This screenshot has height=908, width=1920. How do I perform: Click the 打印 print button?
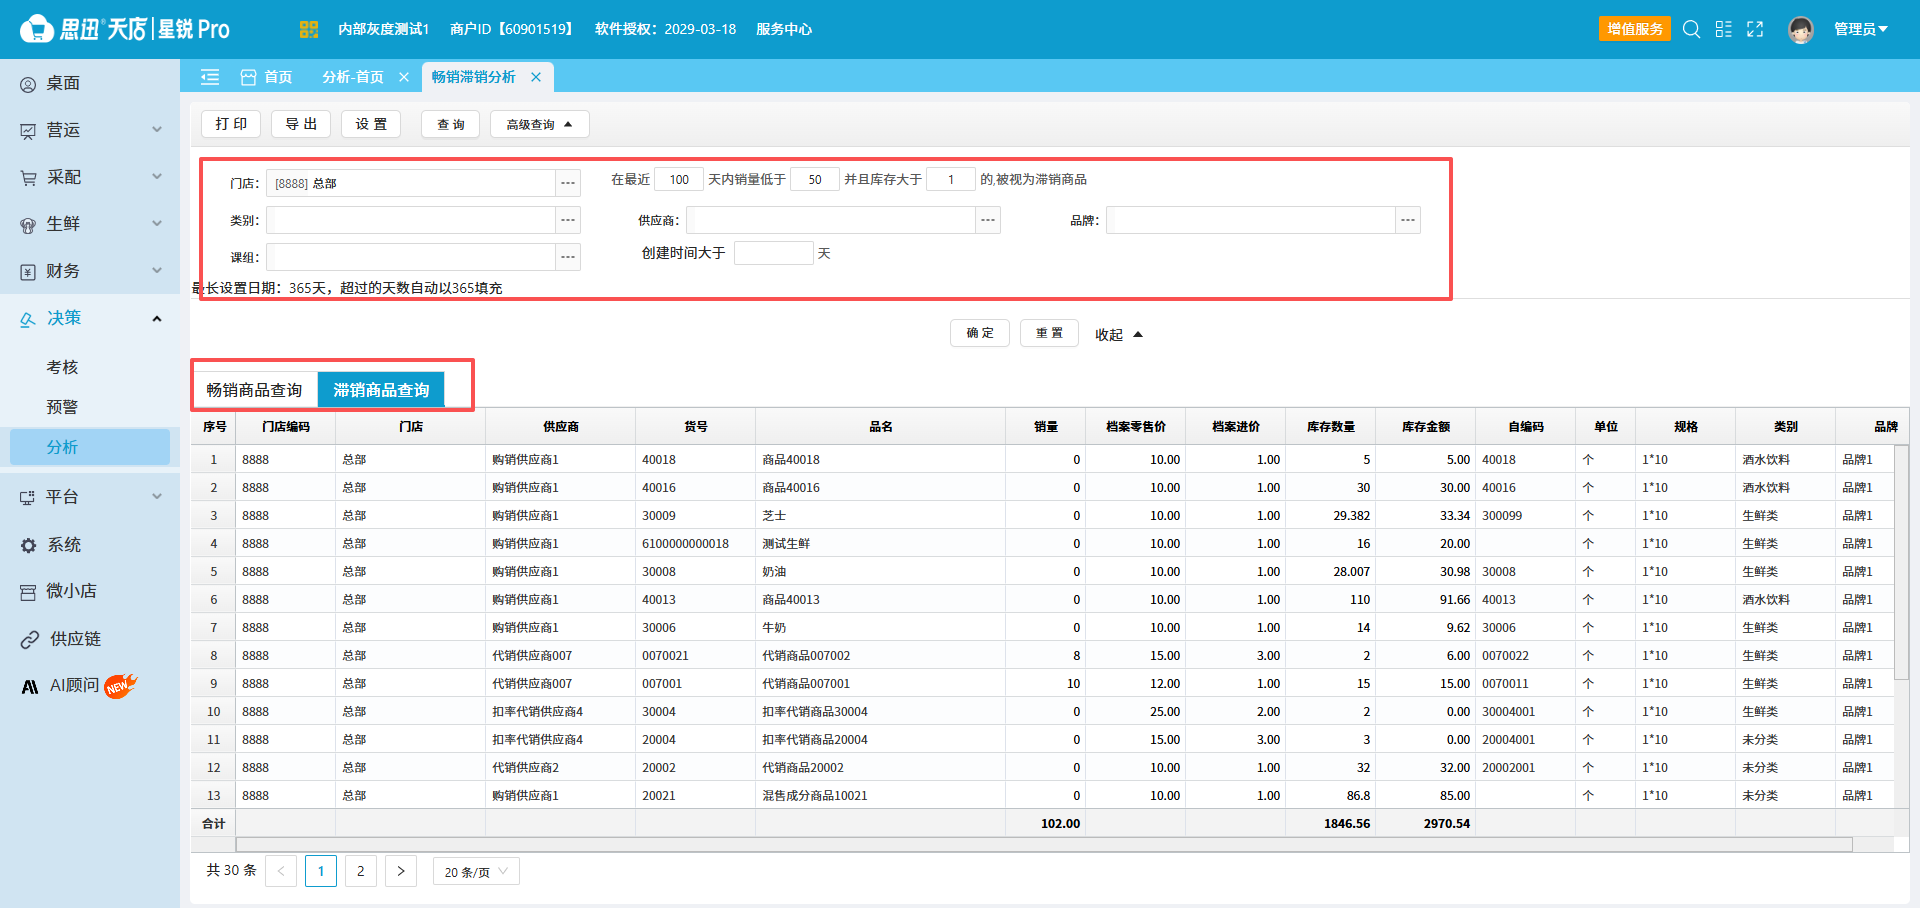pos(231,124)
